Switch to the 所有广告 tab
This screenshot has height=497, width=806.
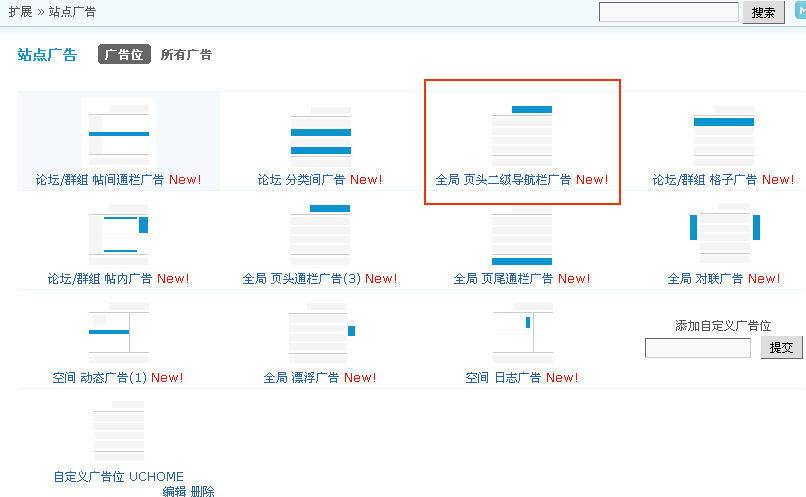click(186, 55)
